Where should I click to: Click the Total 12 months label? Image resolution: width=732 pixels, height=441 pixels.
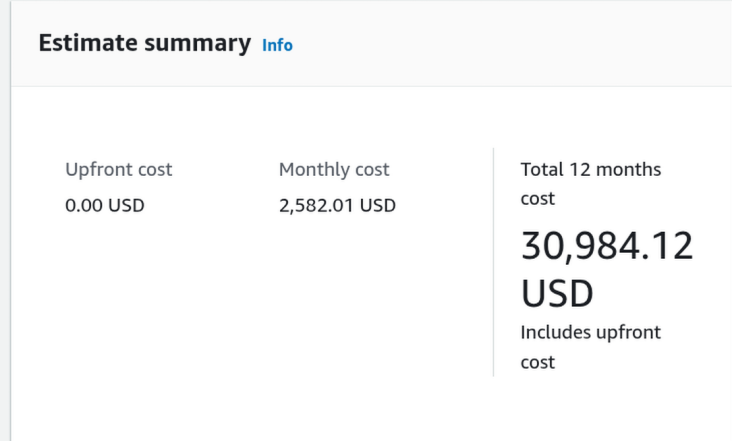tap(590, 170)
